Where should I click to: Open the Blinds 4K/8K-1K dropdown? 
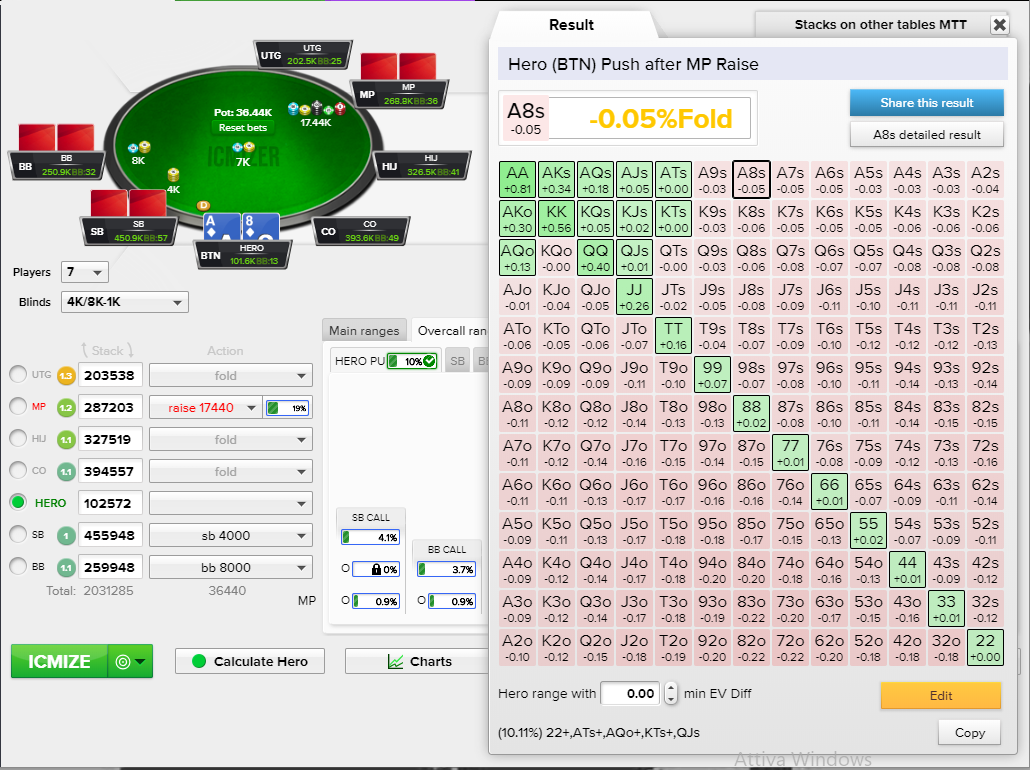(125, 302)
